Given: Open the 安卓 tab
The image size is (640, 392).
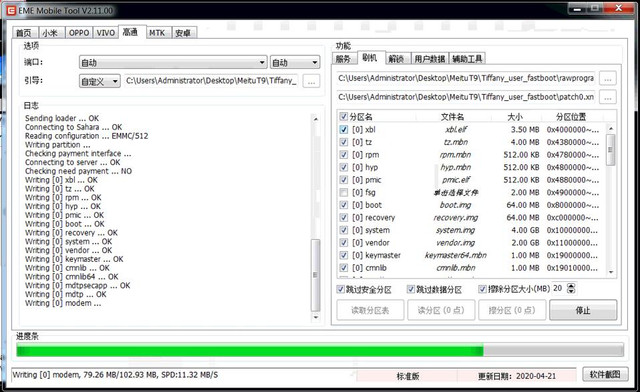Looking at the screenshot, I should point(184,33).
